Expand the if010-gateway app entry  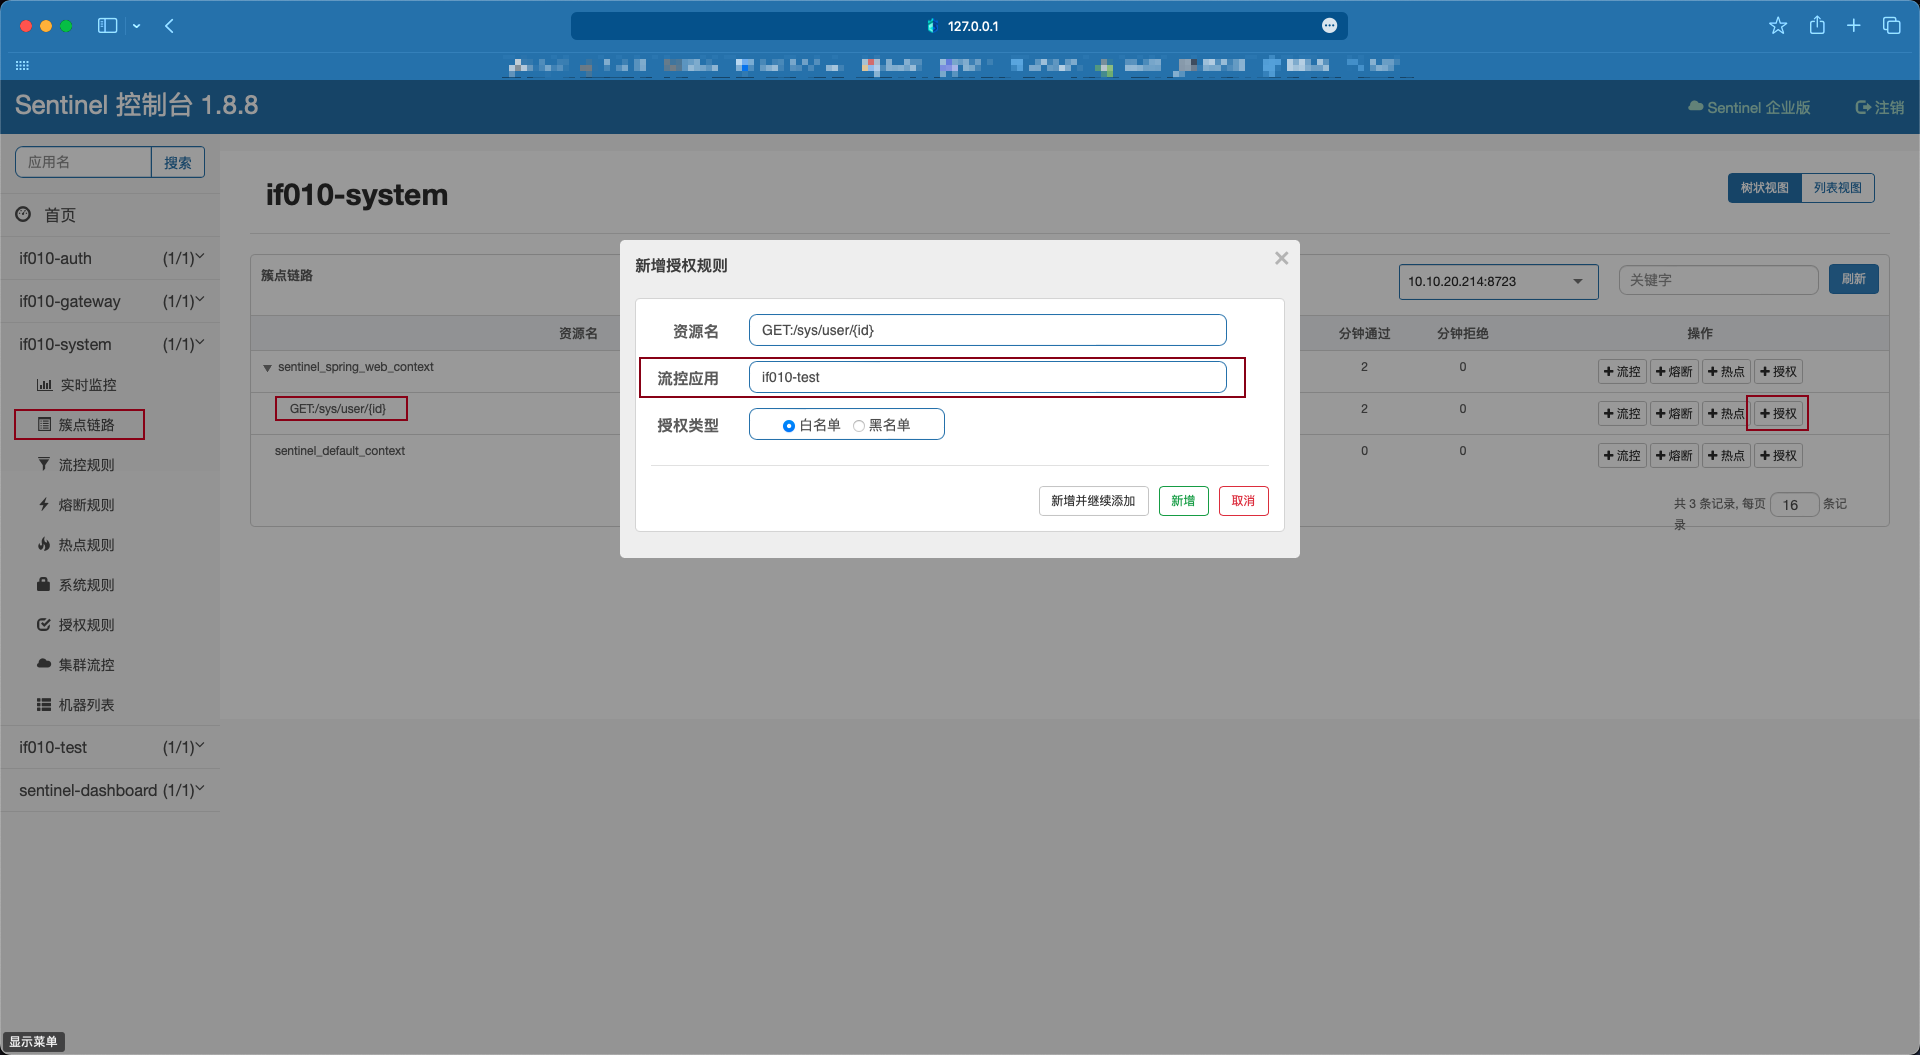(x=110, y=301)
